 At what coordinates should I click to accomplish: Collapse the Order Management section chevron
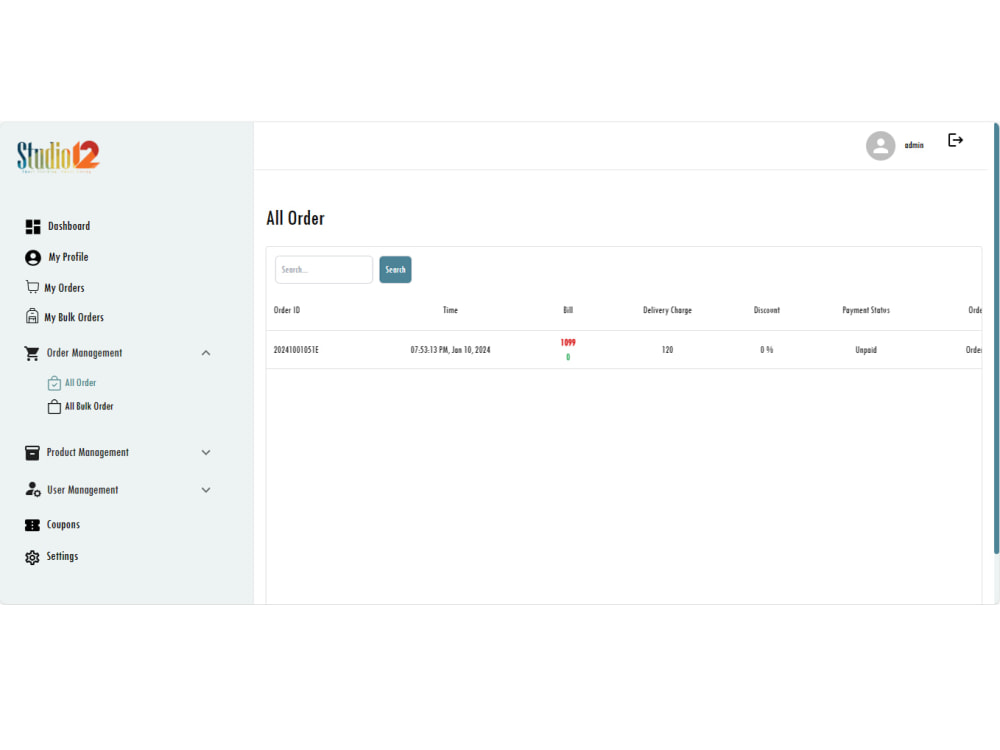pos(205,353)
